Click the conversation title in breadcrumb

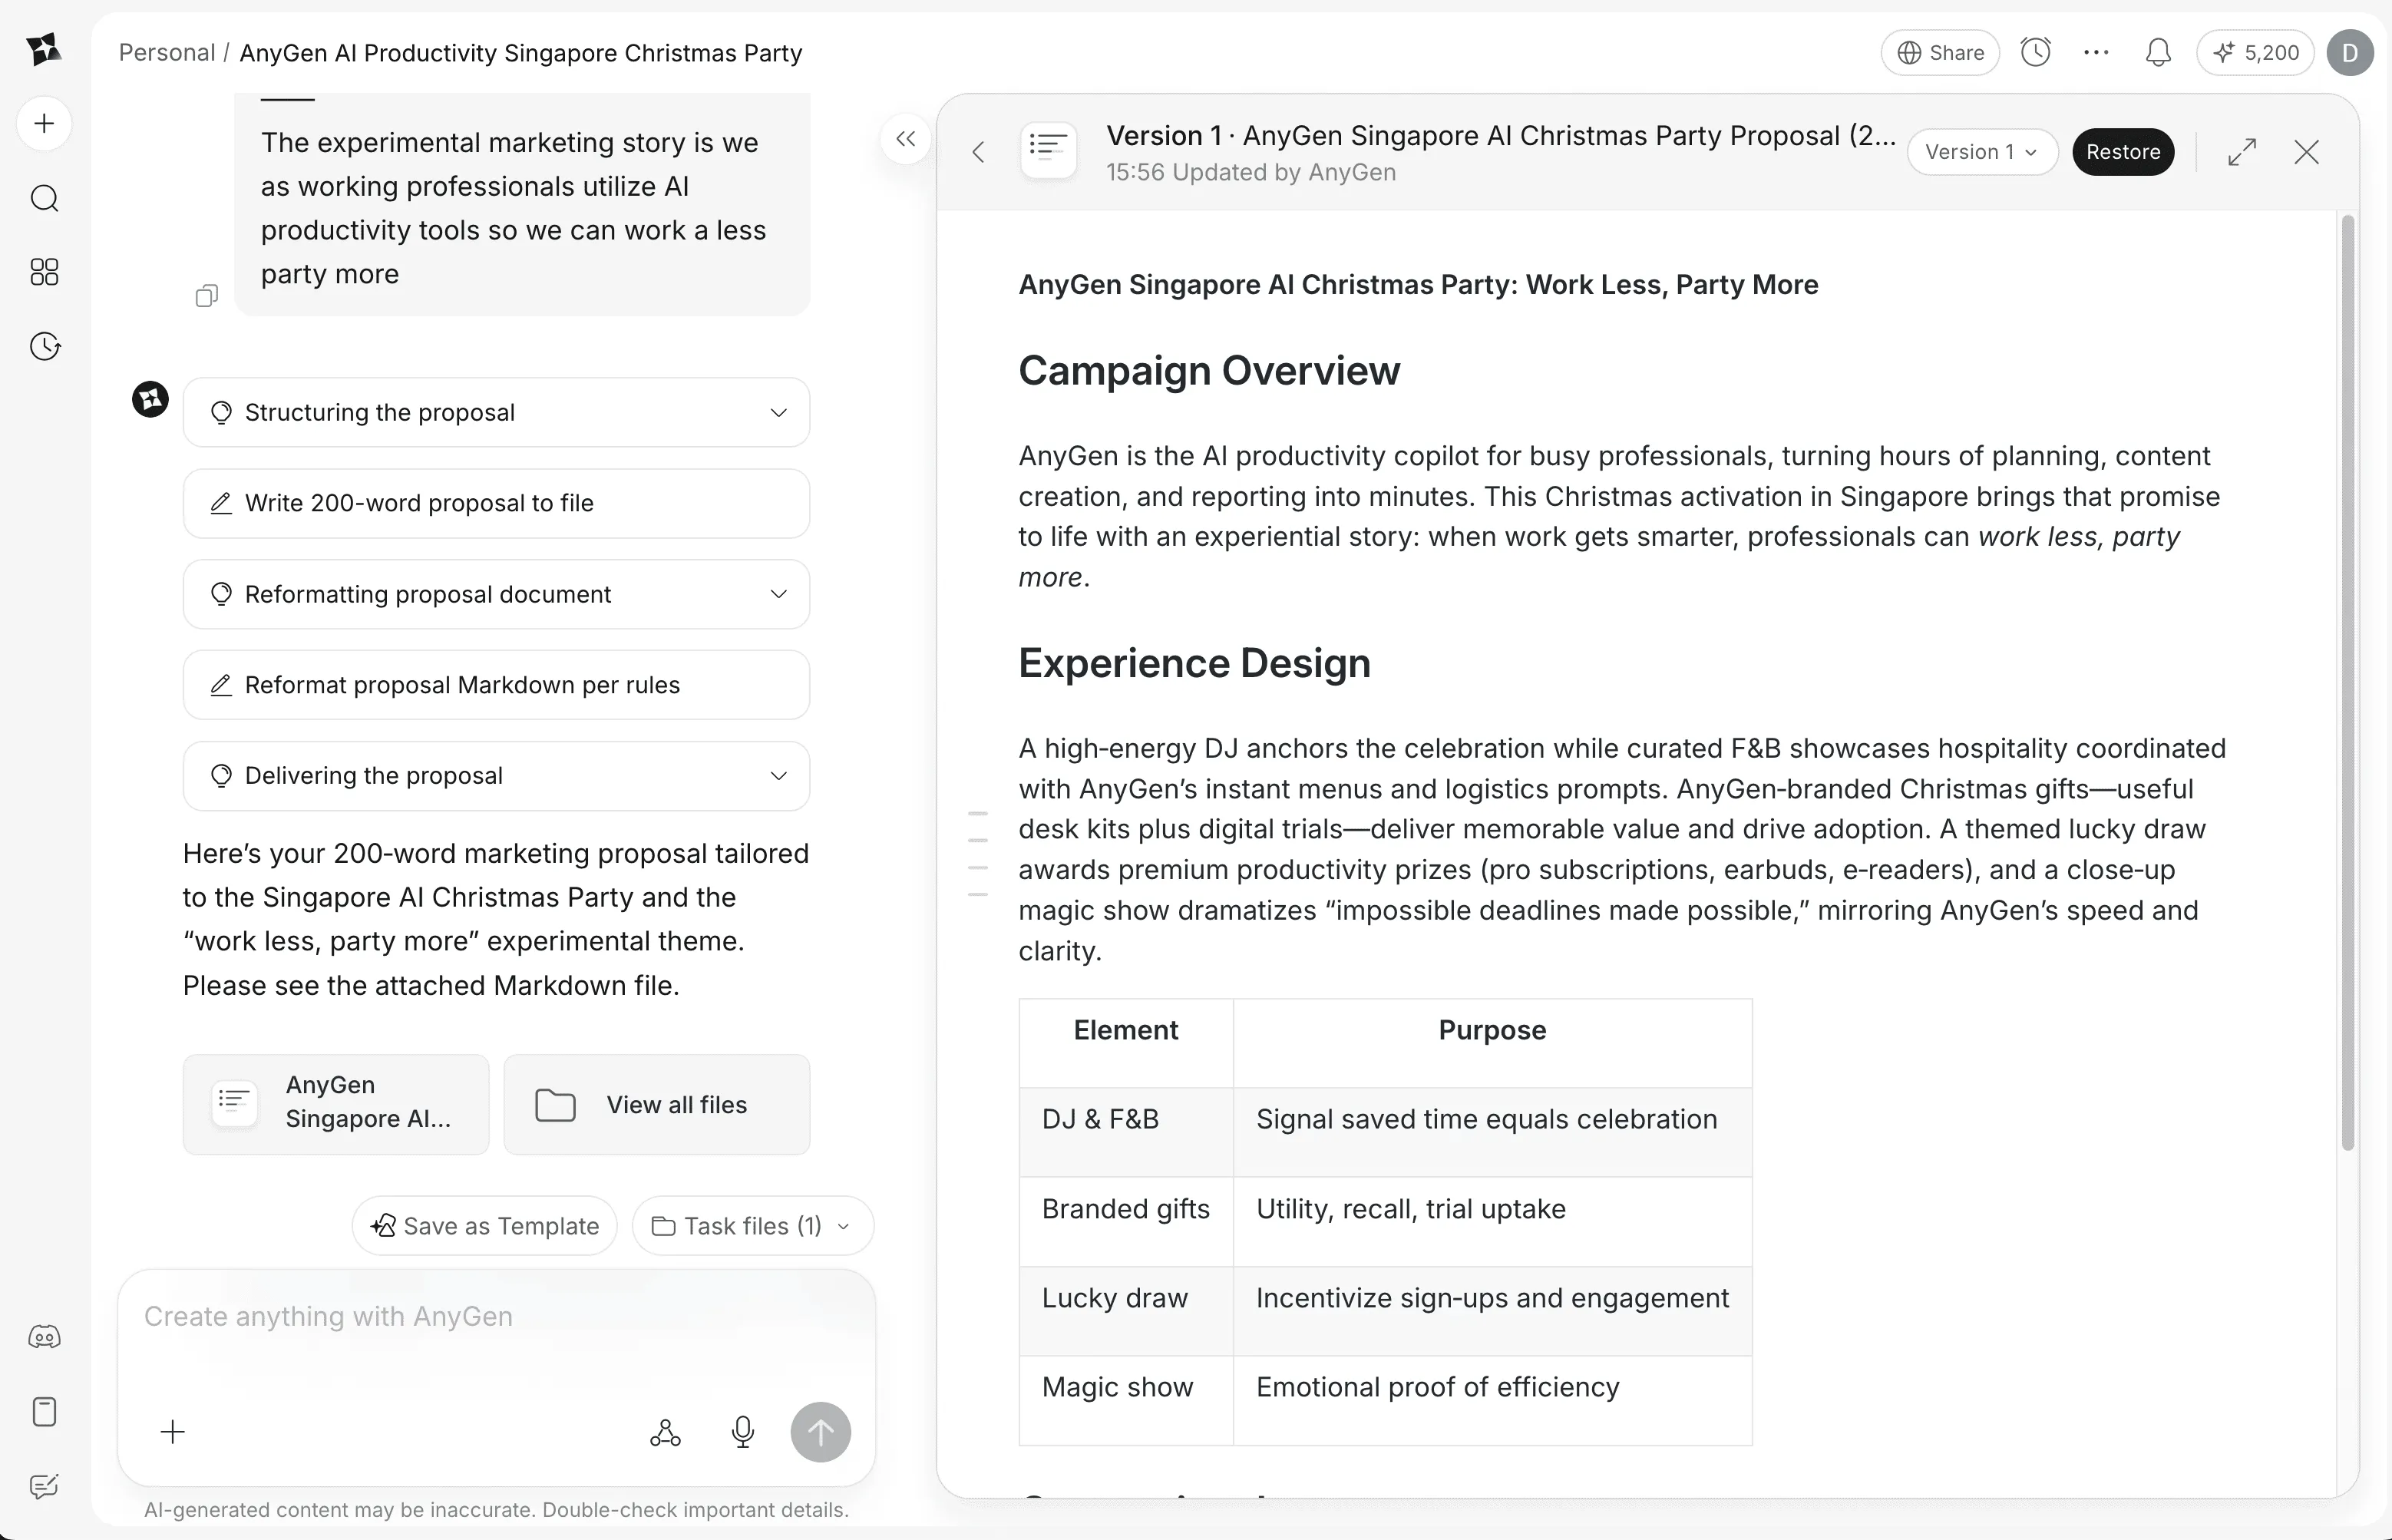[521, 52]
